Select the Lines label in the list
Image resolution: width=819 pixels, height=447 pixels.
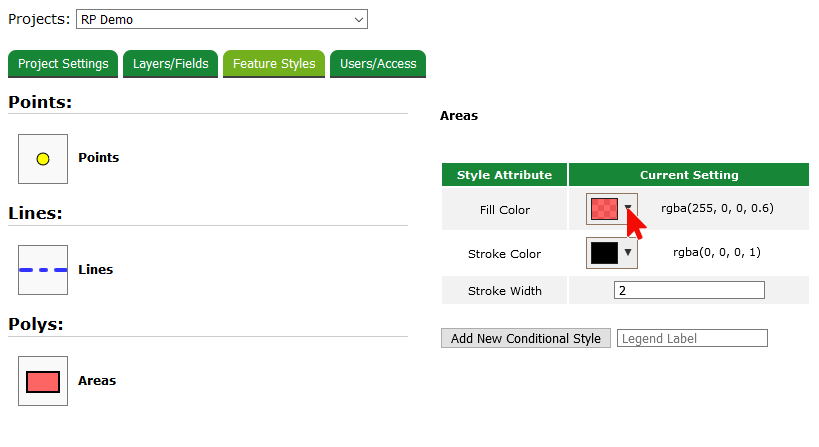point(95,270)
